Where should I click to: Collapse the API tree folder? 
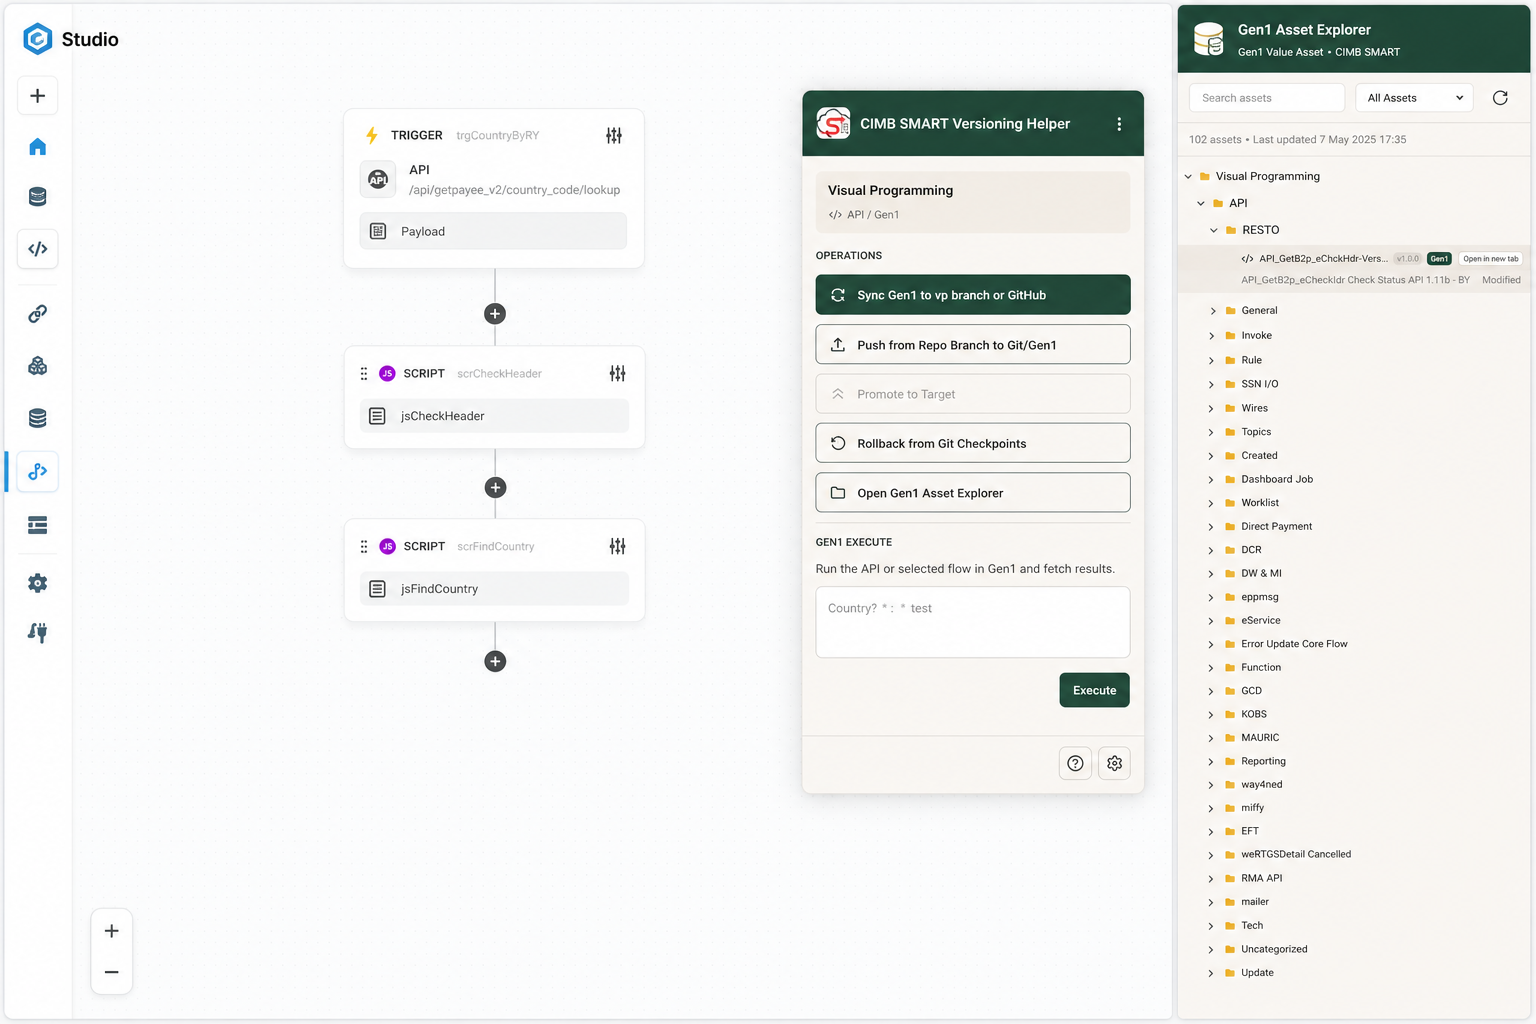click(x=1201, y=203)
